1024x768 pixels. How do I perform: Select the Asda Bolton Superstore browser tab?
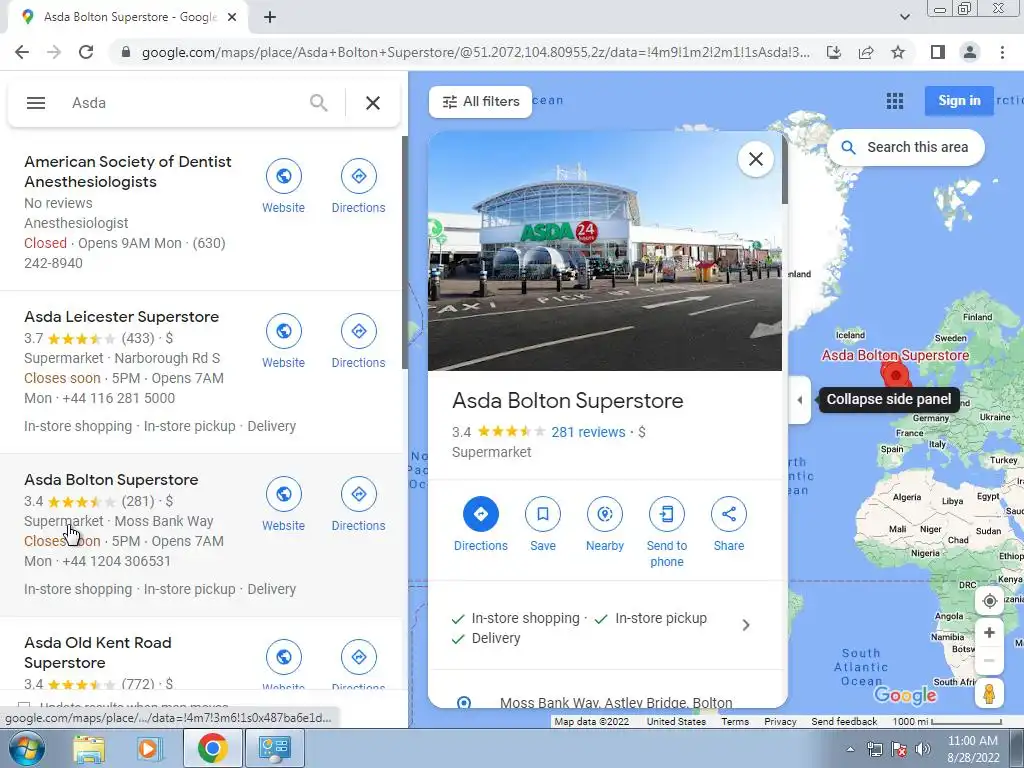128,18
